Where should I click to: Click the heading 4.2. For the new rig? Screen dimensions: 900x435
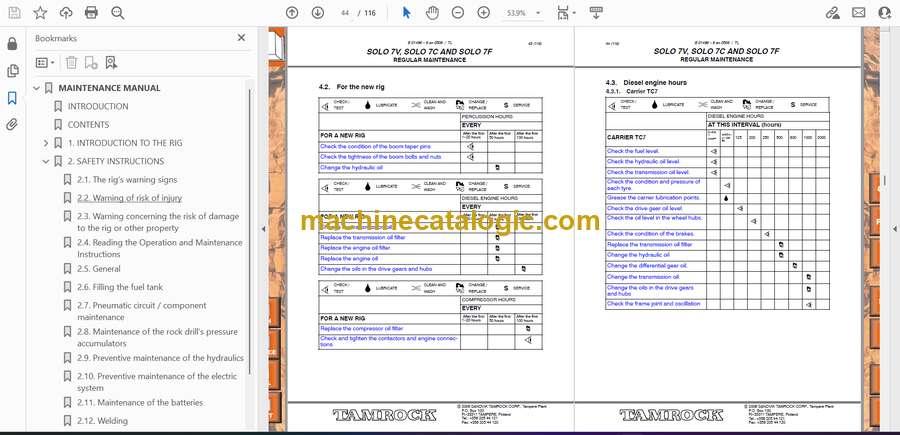(x=352, y=87)
